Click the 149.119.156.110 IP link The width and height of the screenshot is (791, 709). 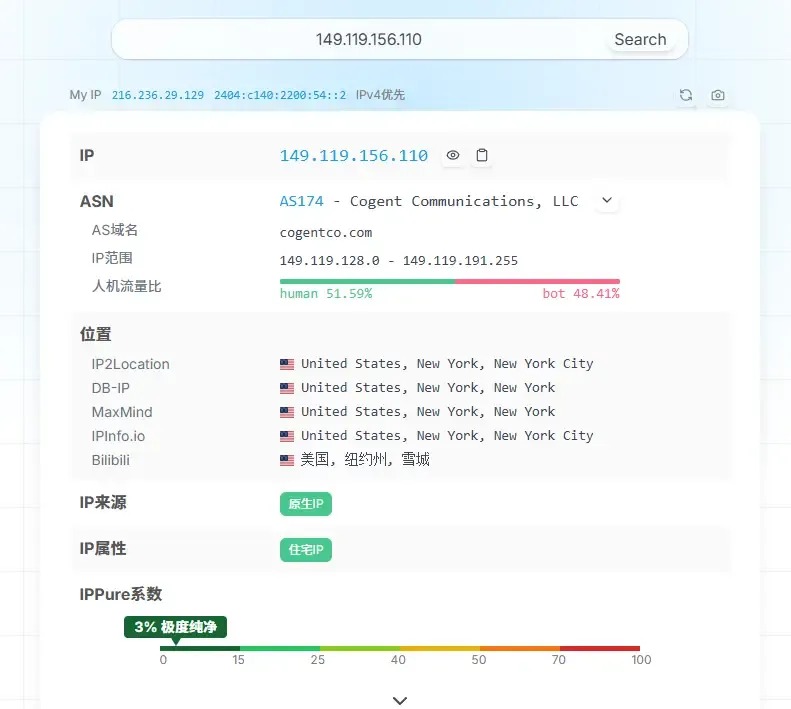point(354,155)
